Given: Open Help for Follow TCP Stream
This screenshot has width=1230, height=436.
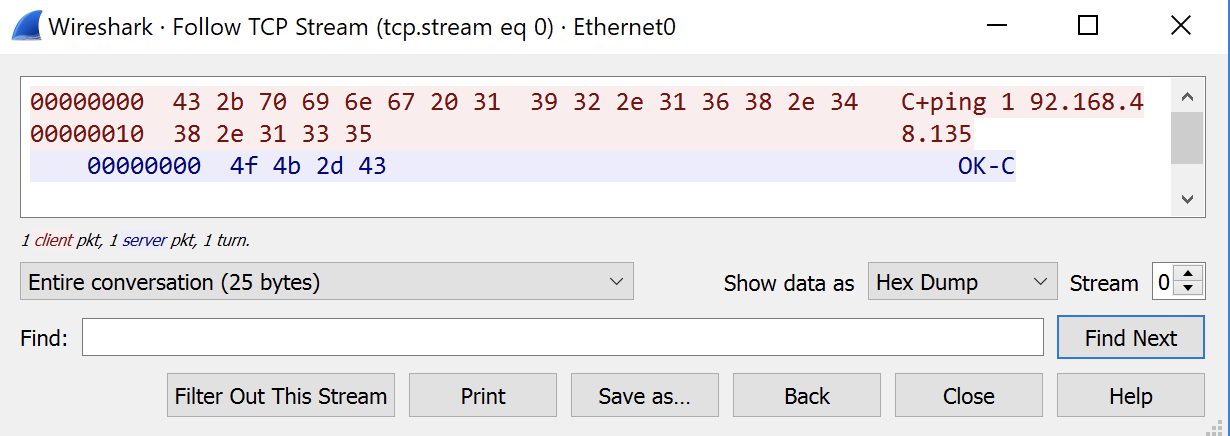Looking at the screenshot, I should tap(1131, 396).
